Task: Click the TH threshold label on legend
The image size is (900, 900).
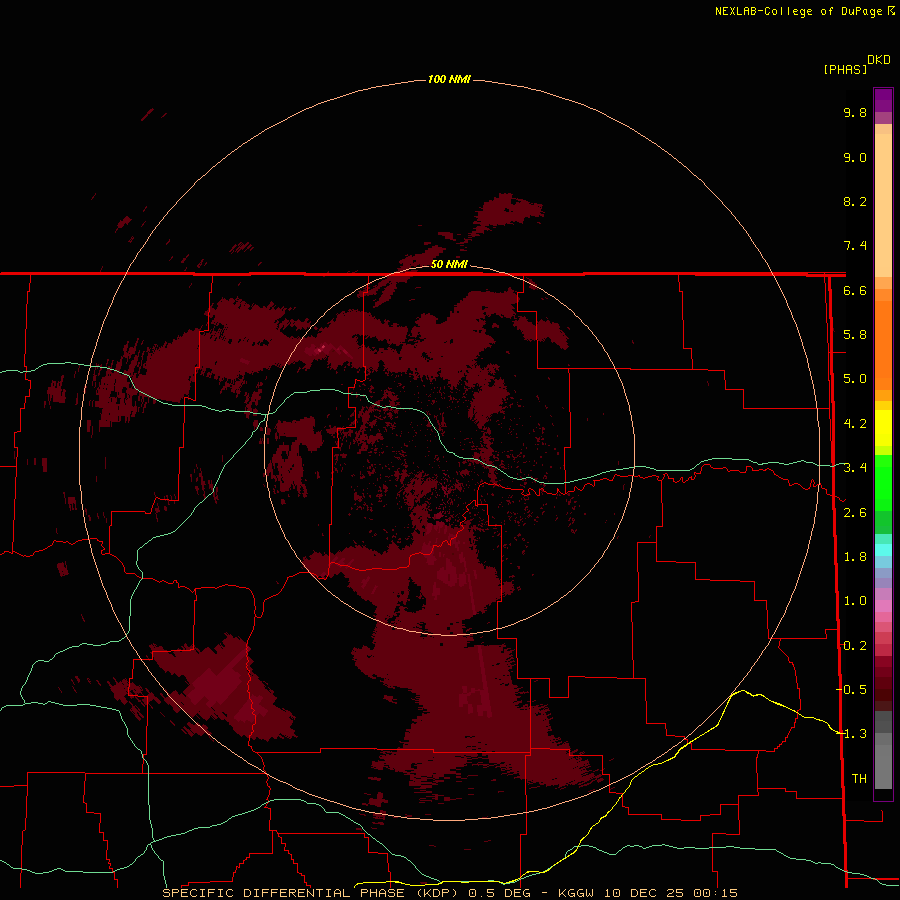Action: tap(859, 778)
